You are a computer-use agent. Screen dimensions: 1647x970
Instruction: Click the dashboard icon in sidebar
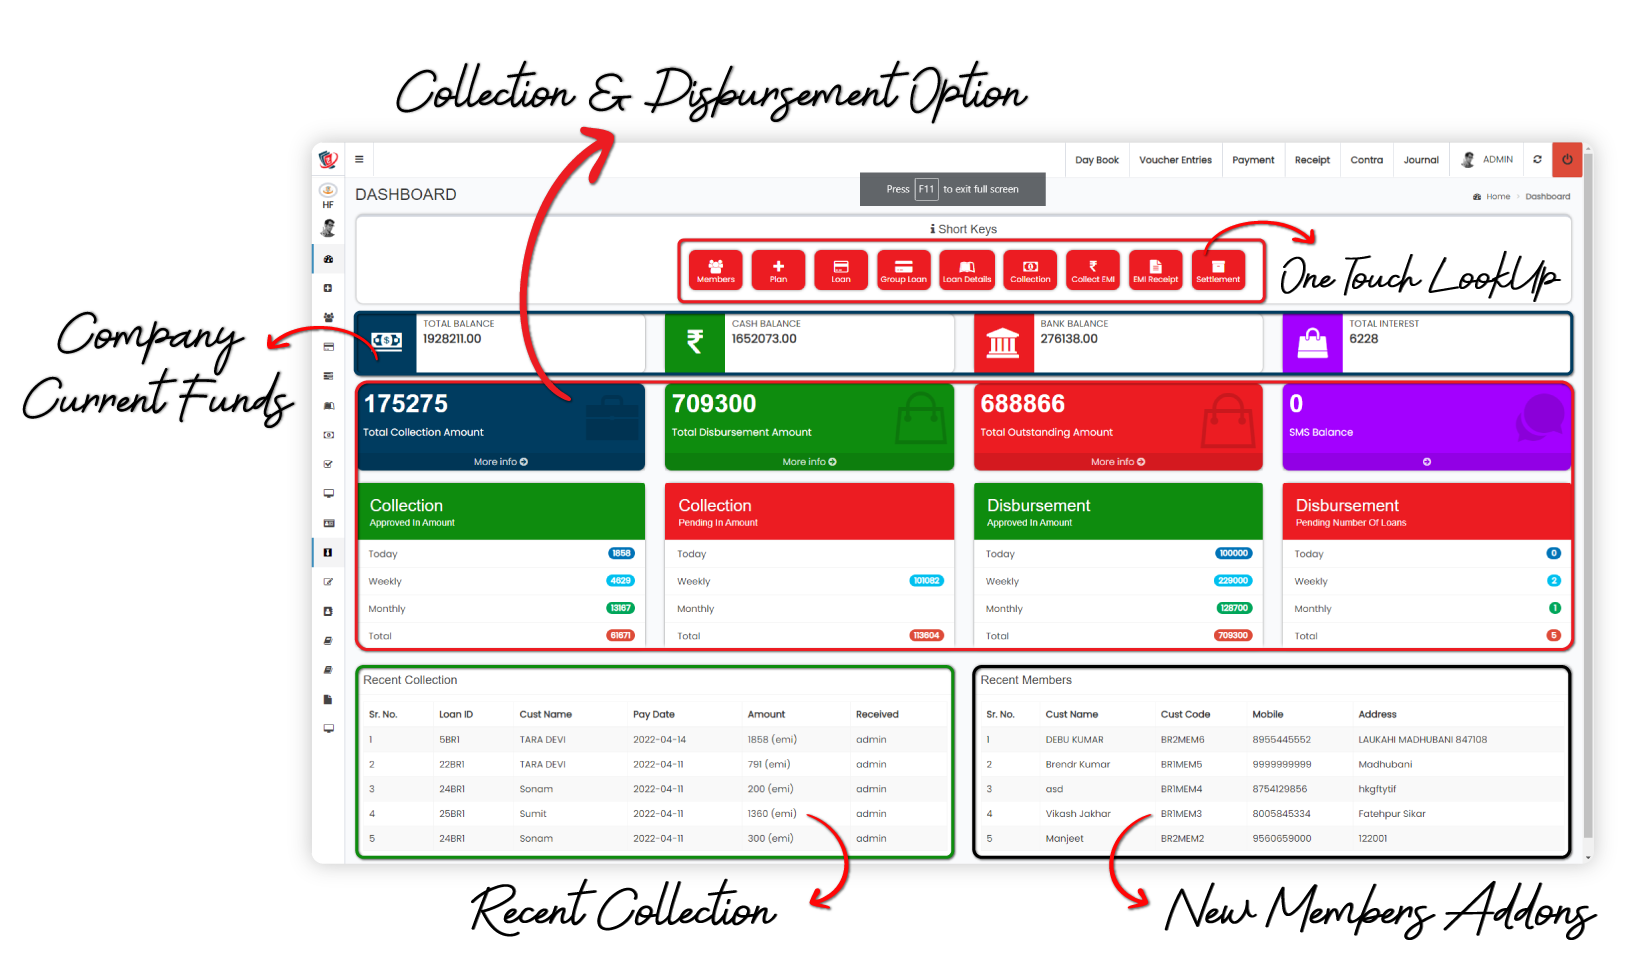click(328, 259)
